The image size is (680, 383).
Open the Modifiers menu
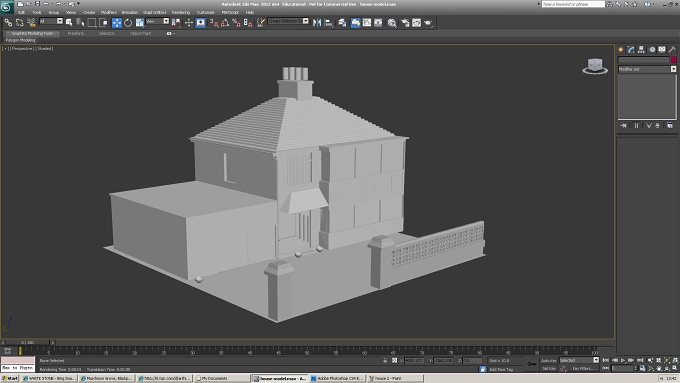tap(108, 12)
